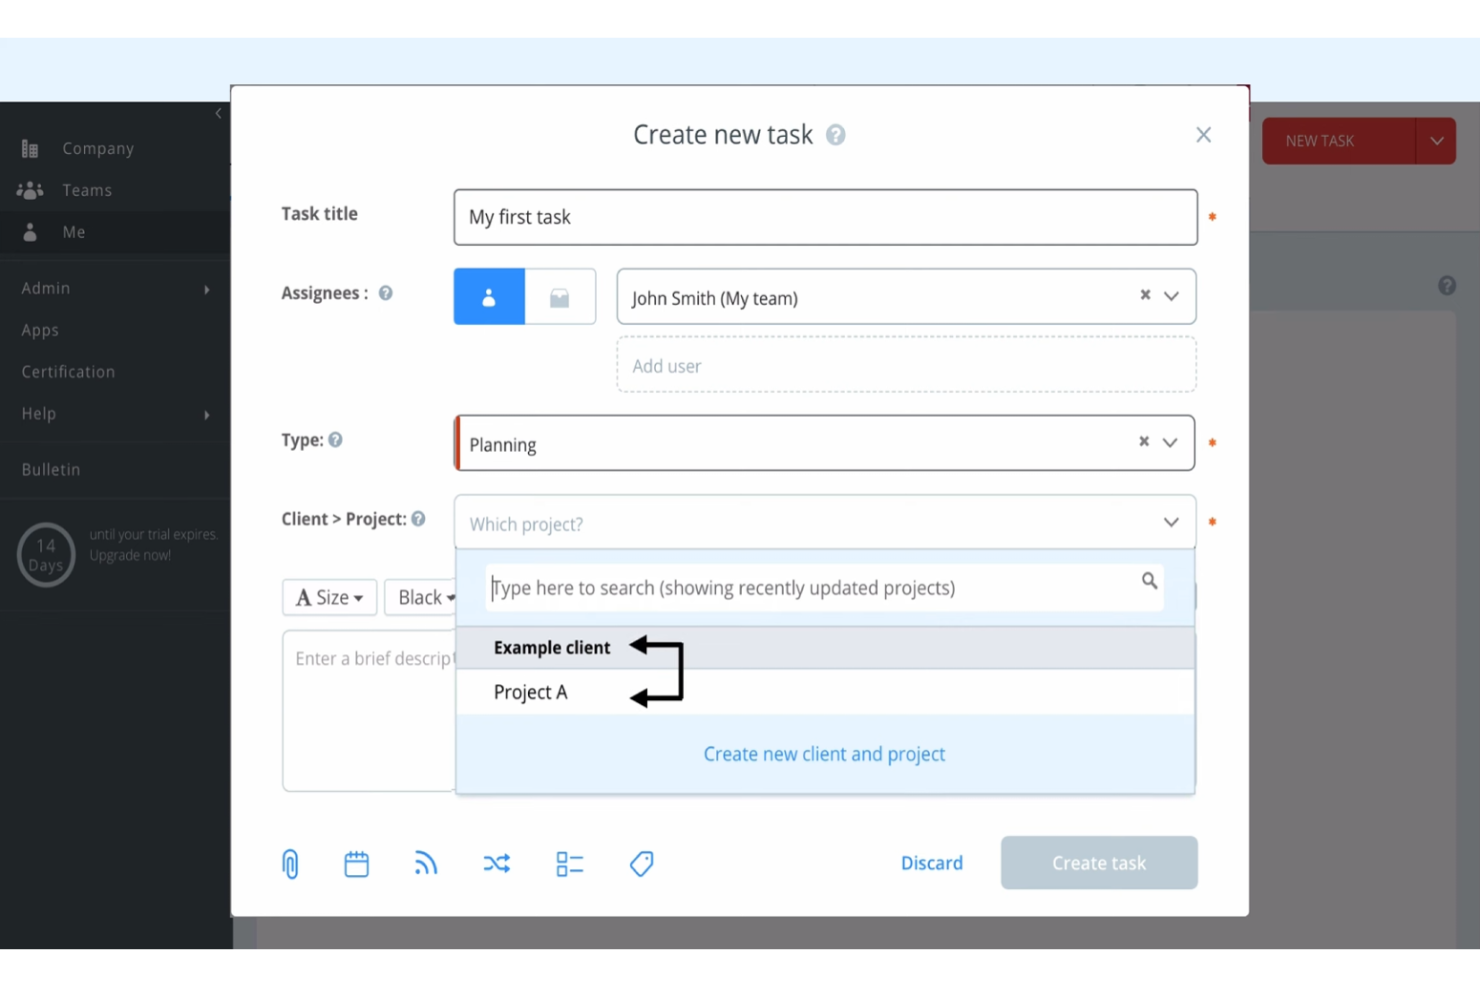Select Bulletin from the sidebar
1480x987 pixels.
(x=50, y=469)
